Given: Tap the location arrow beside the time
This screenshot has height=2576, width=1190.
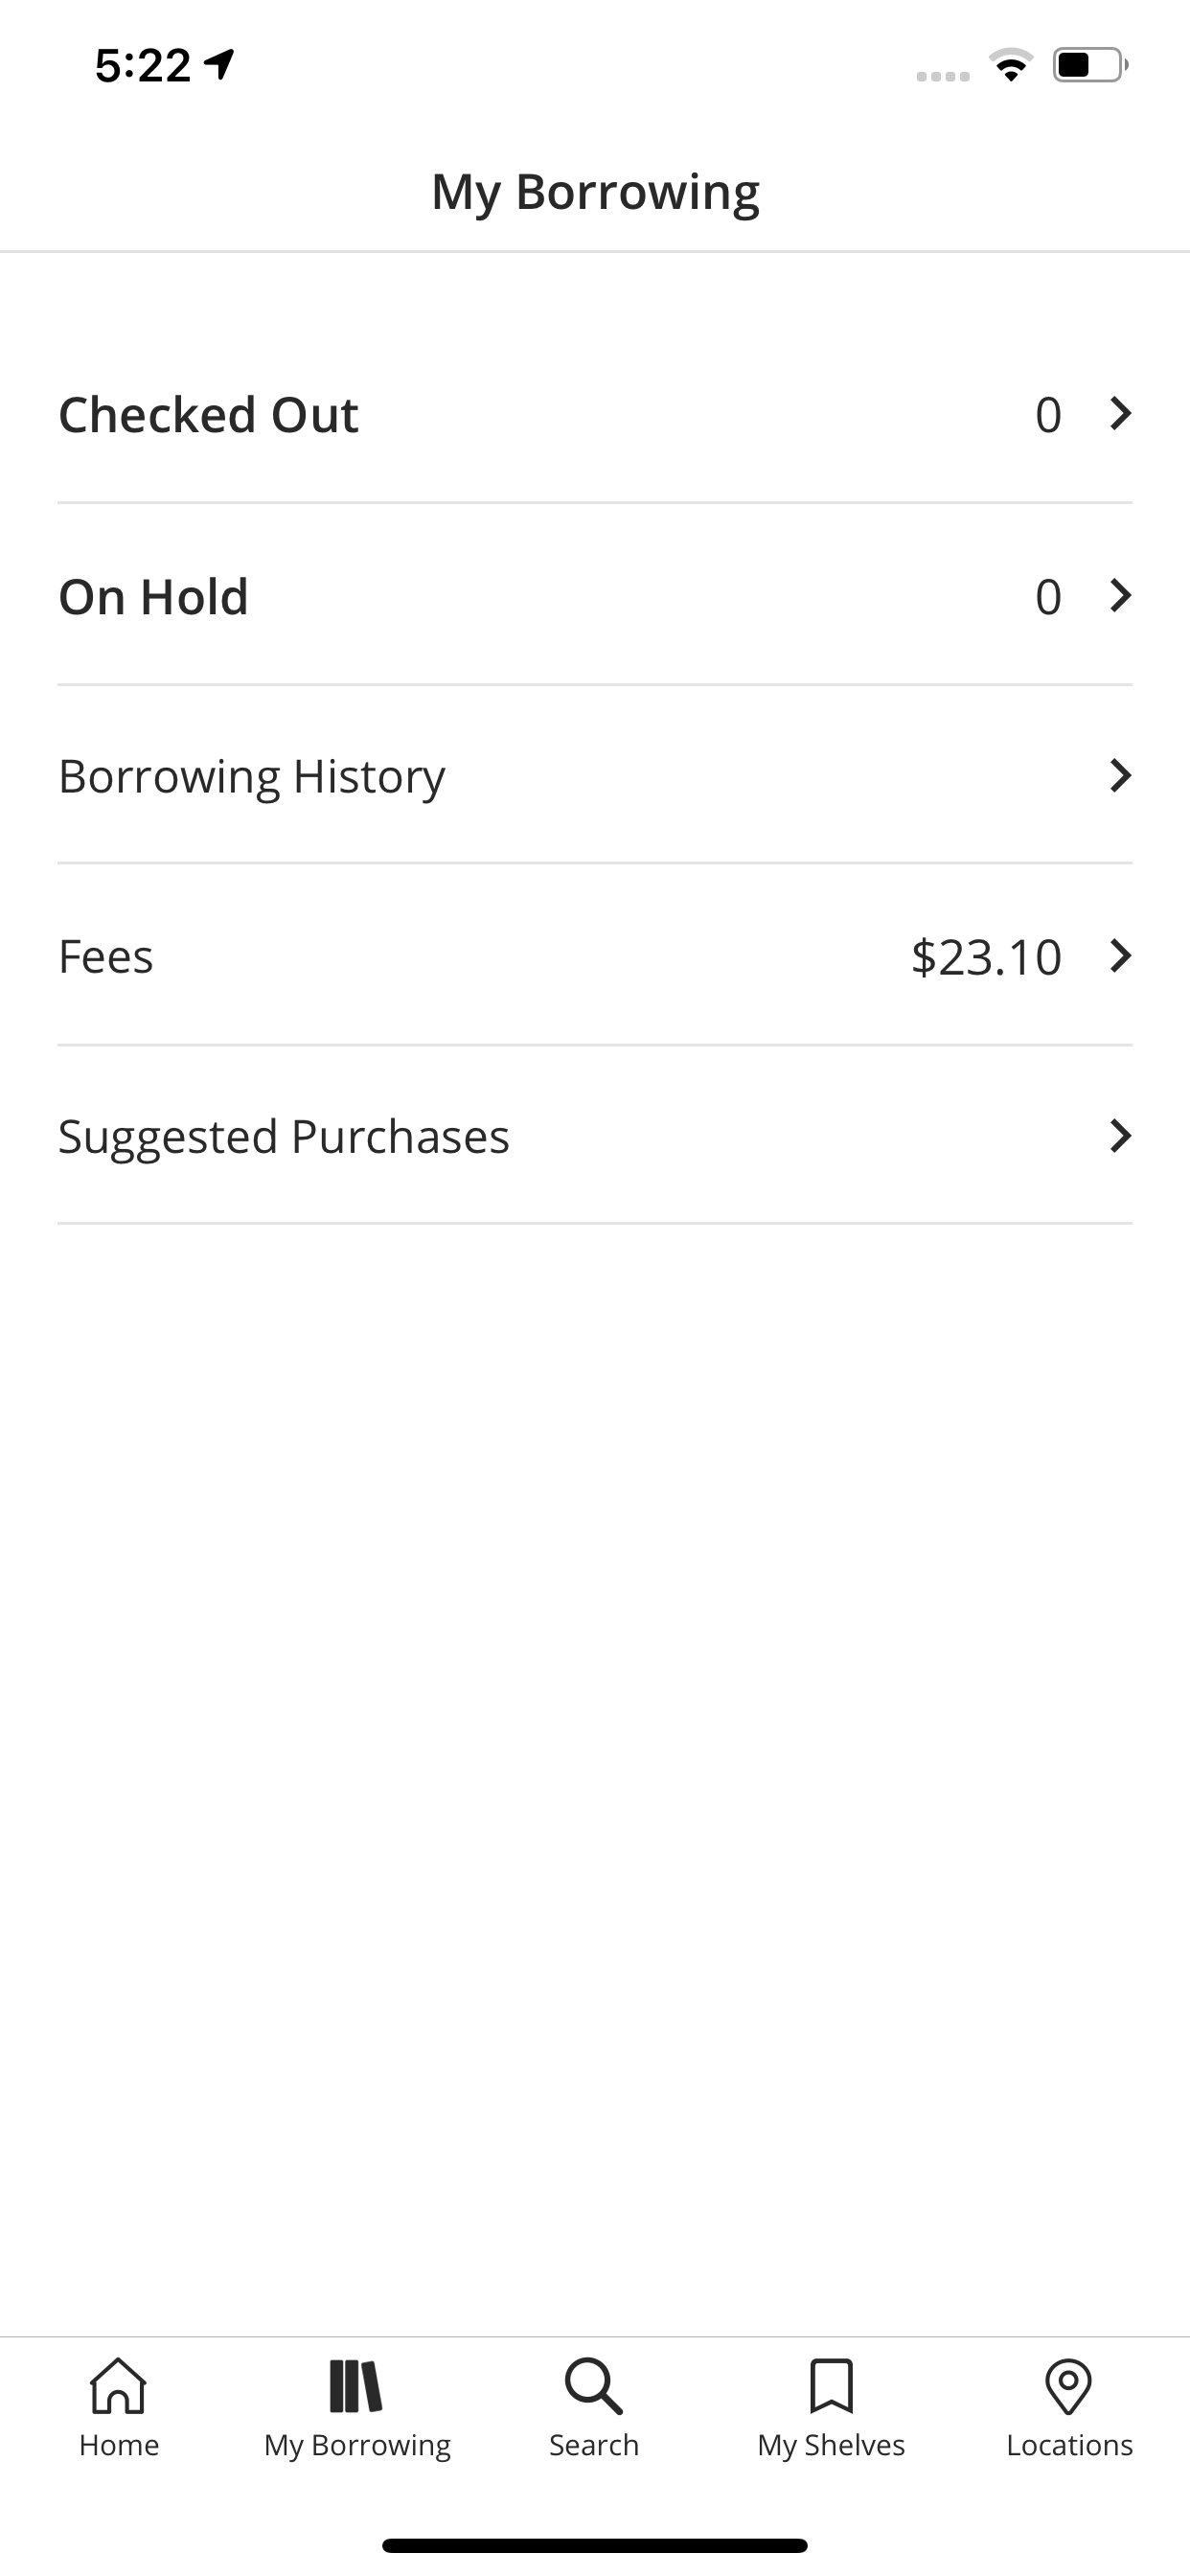Looking at the screenshot, I should coord(219,65).
